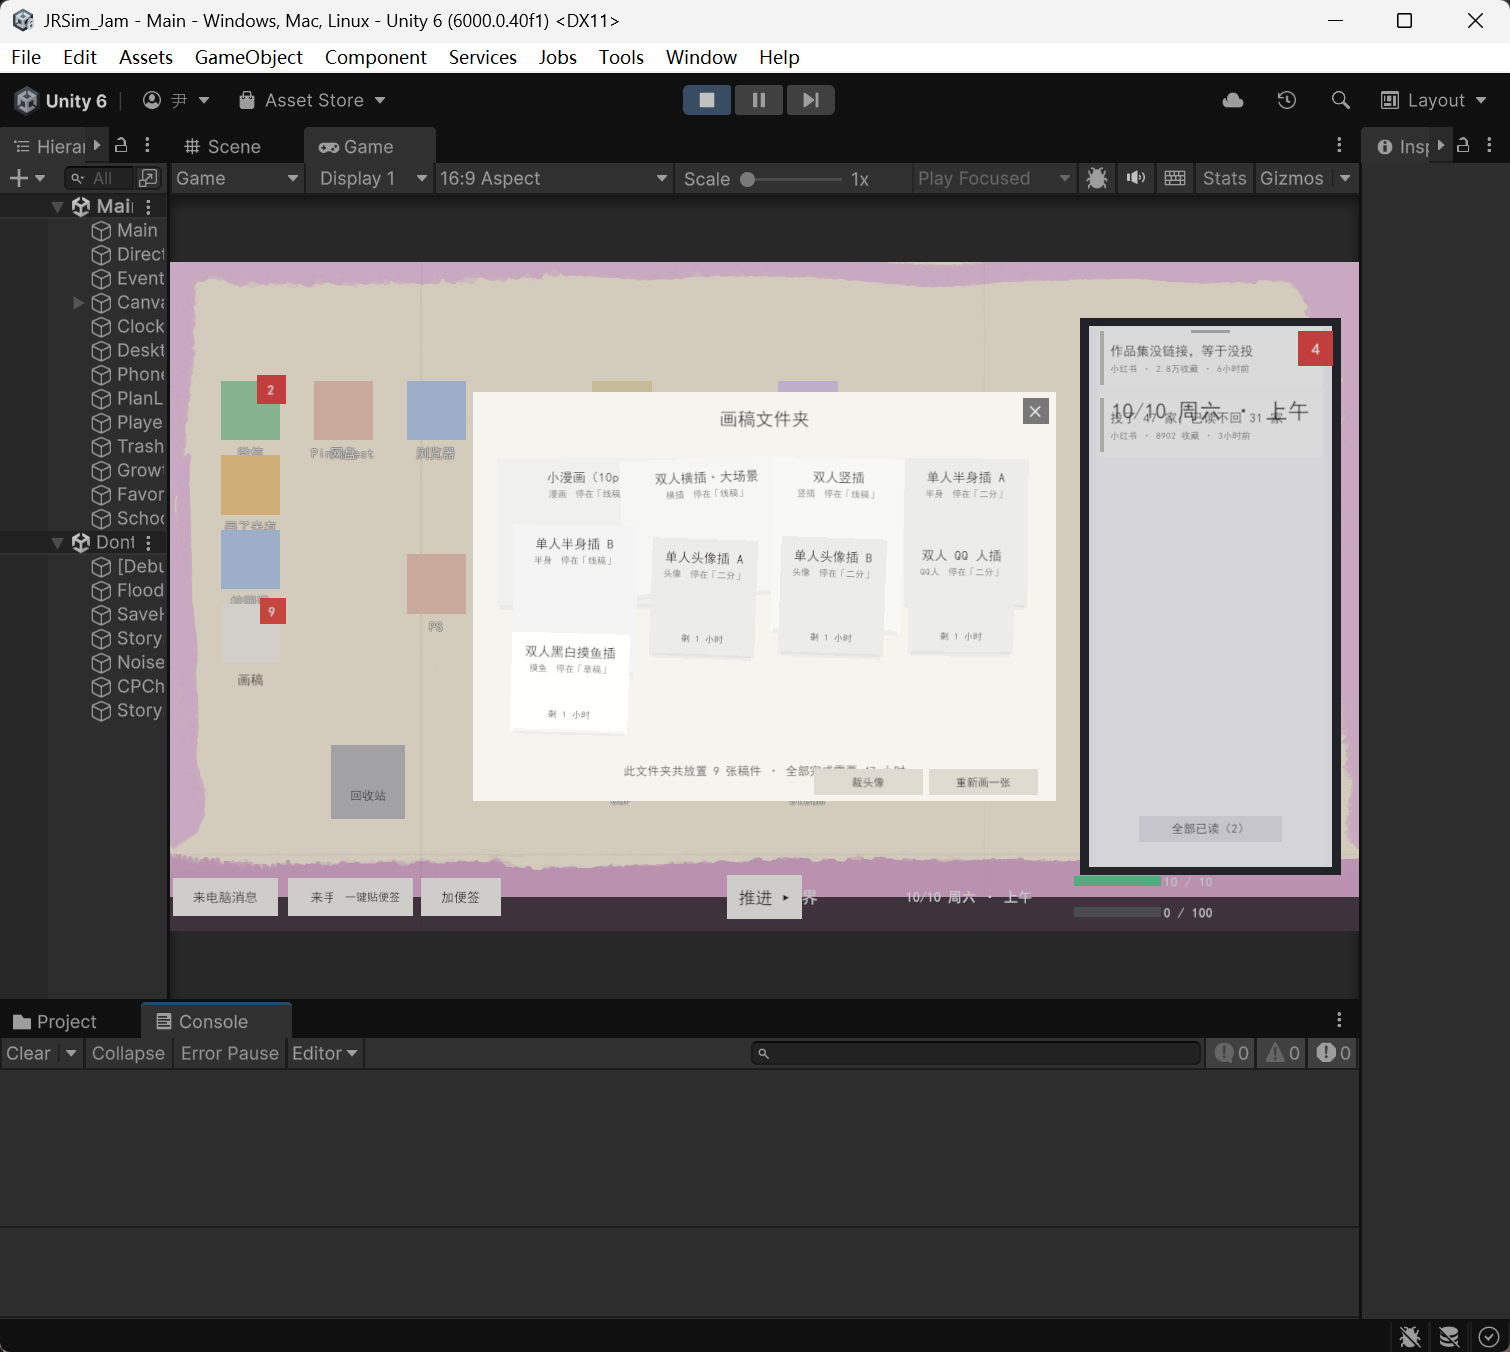Adjust the Game view Scale slider

tap(794, 179)
